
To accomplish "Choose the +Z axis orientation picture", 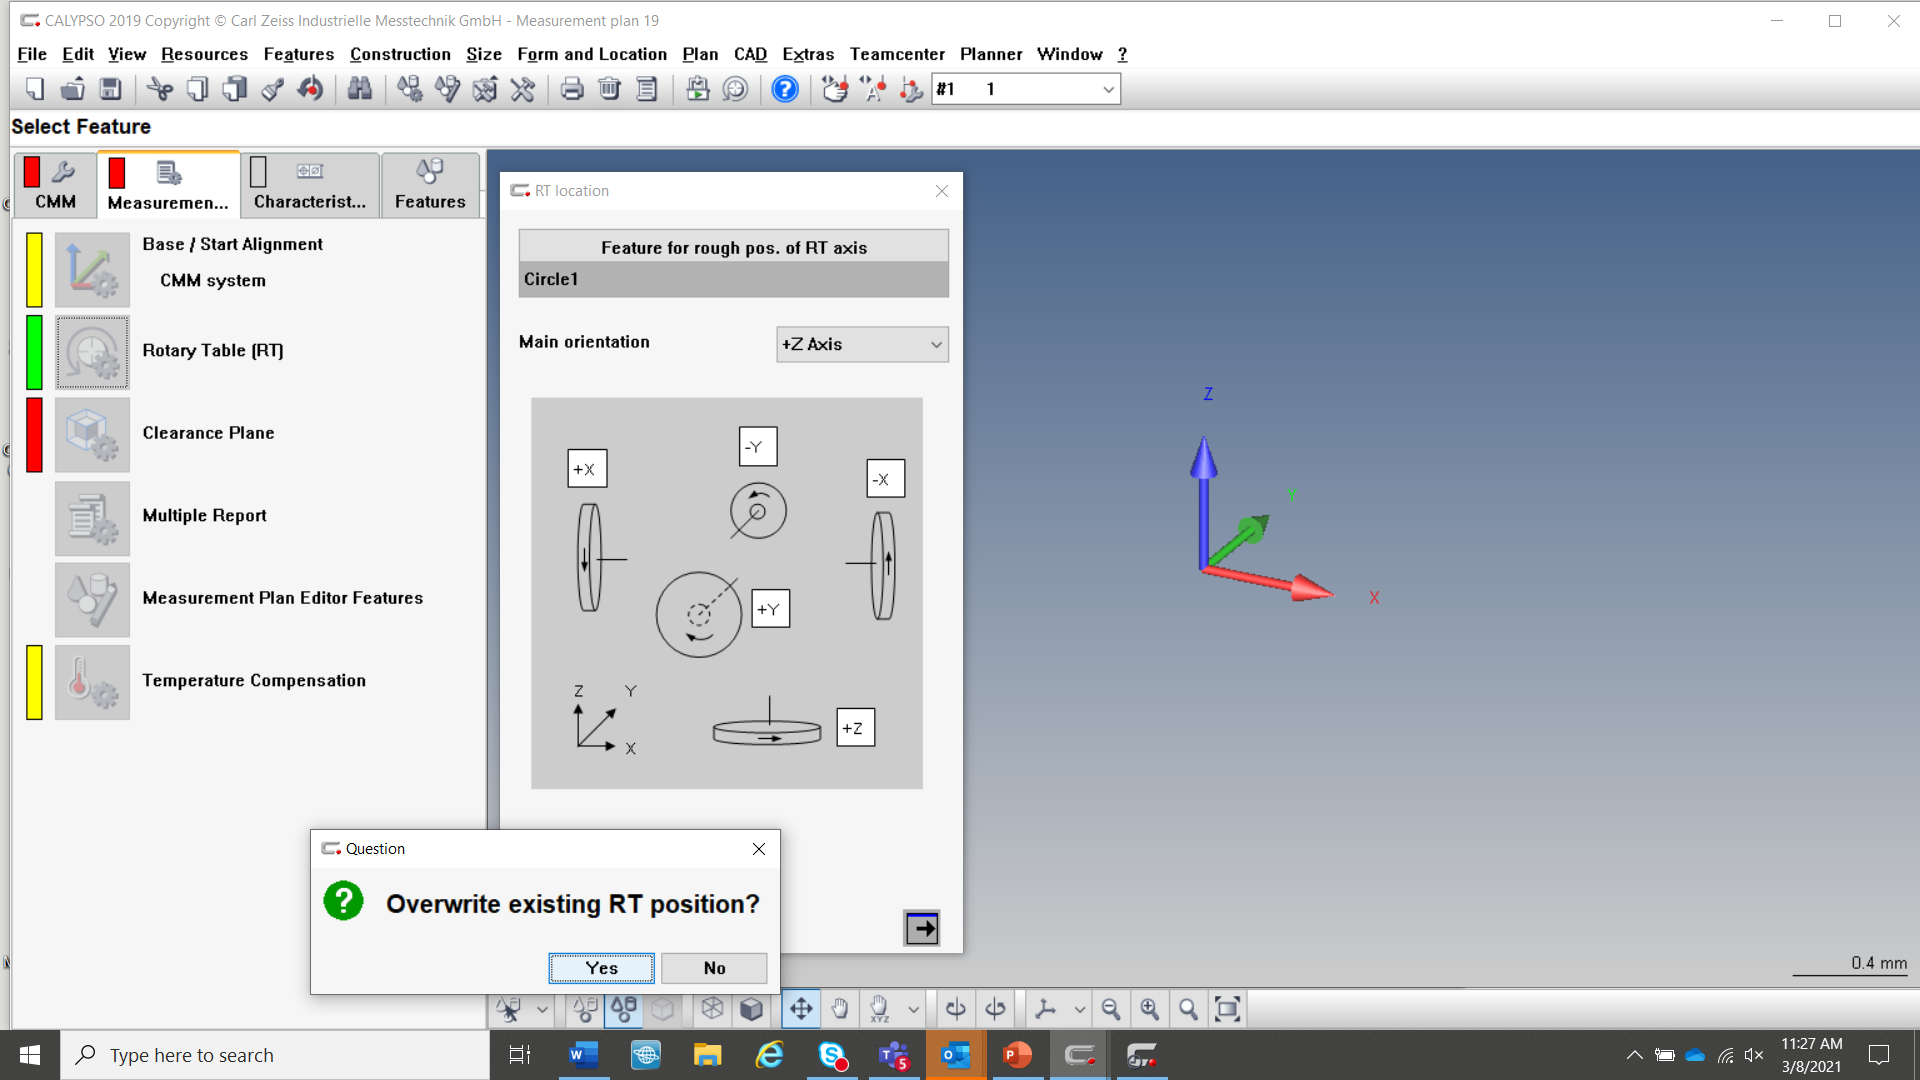I will [x=854, y=727].
